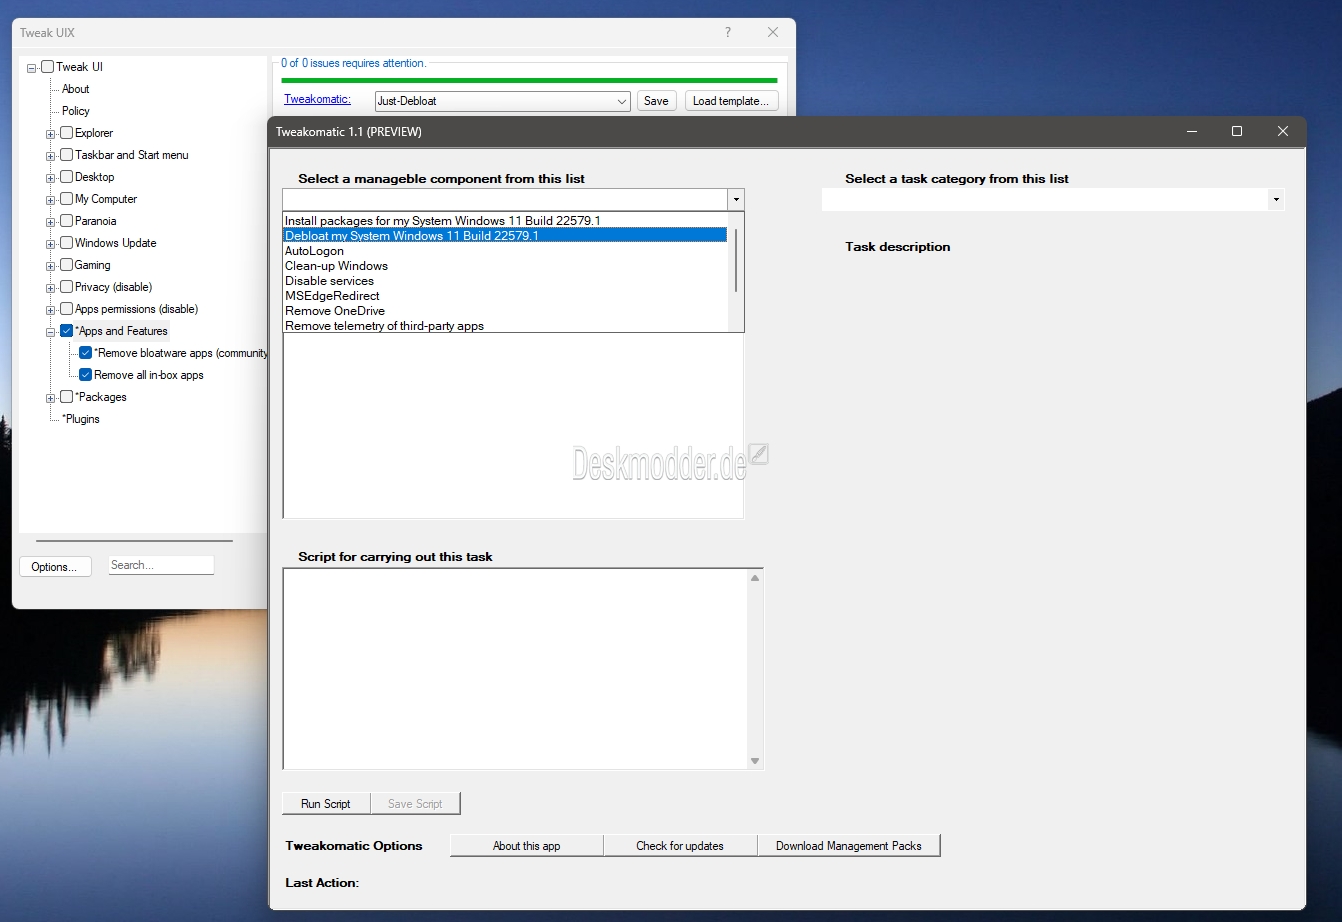
Task: Click the Tweak UIX help question mark
Action: (728, 33)
